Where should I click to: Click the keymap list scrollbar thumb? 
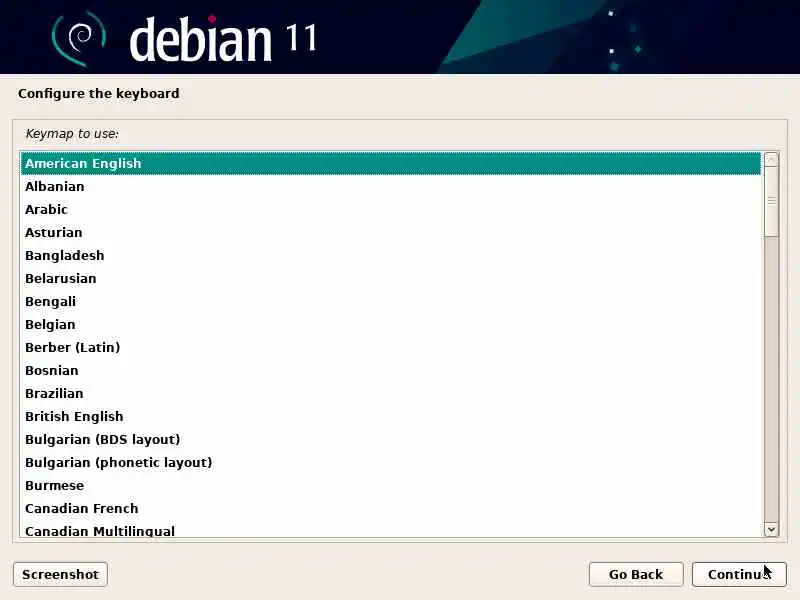771,202
